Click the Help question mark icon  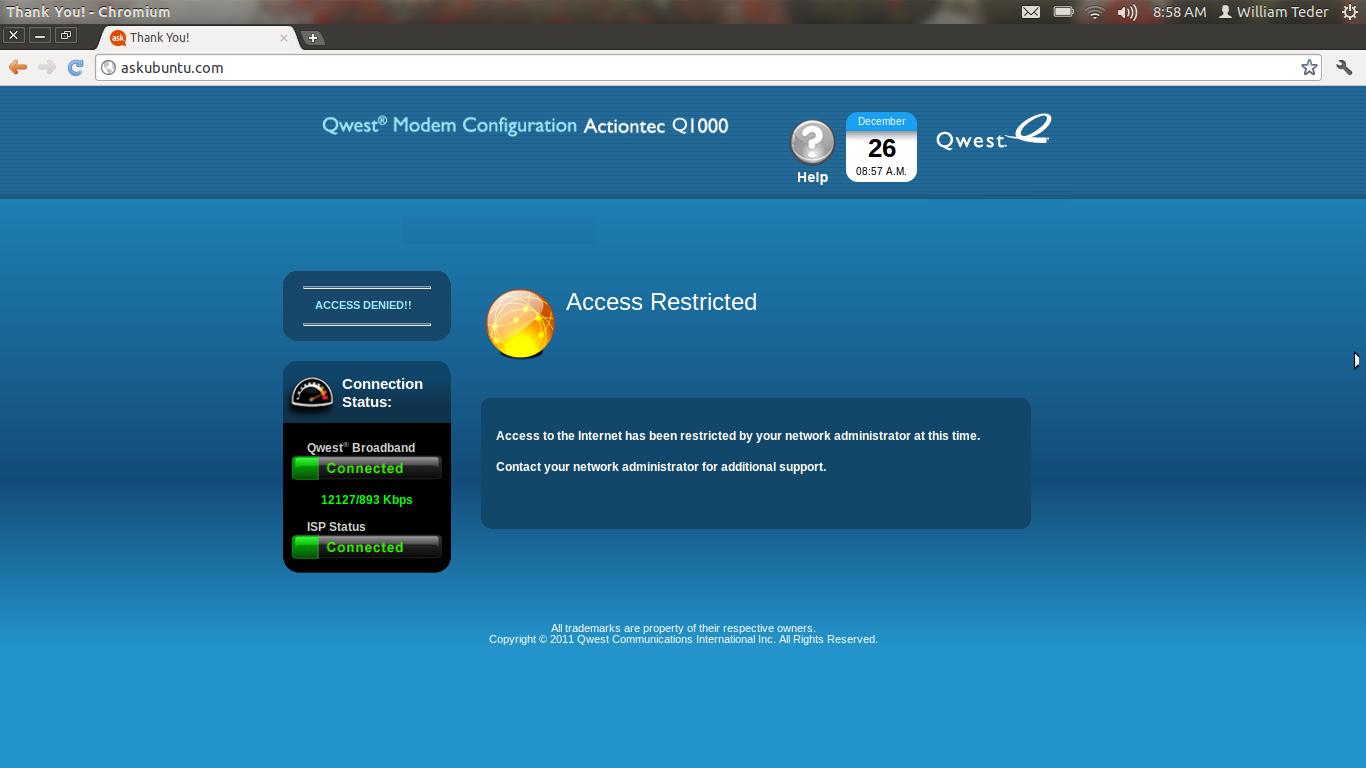click(812, 143)
